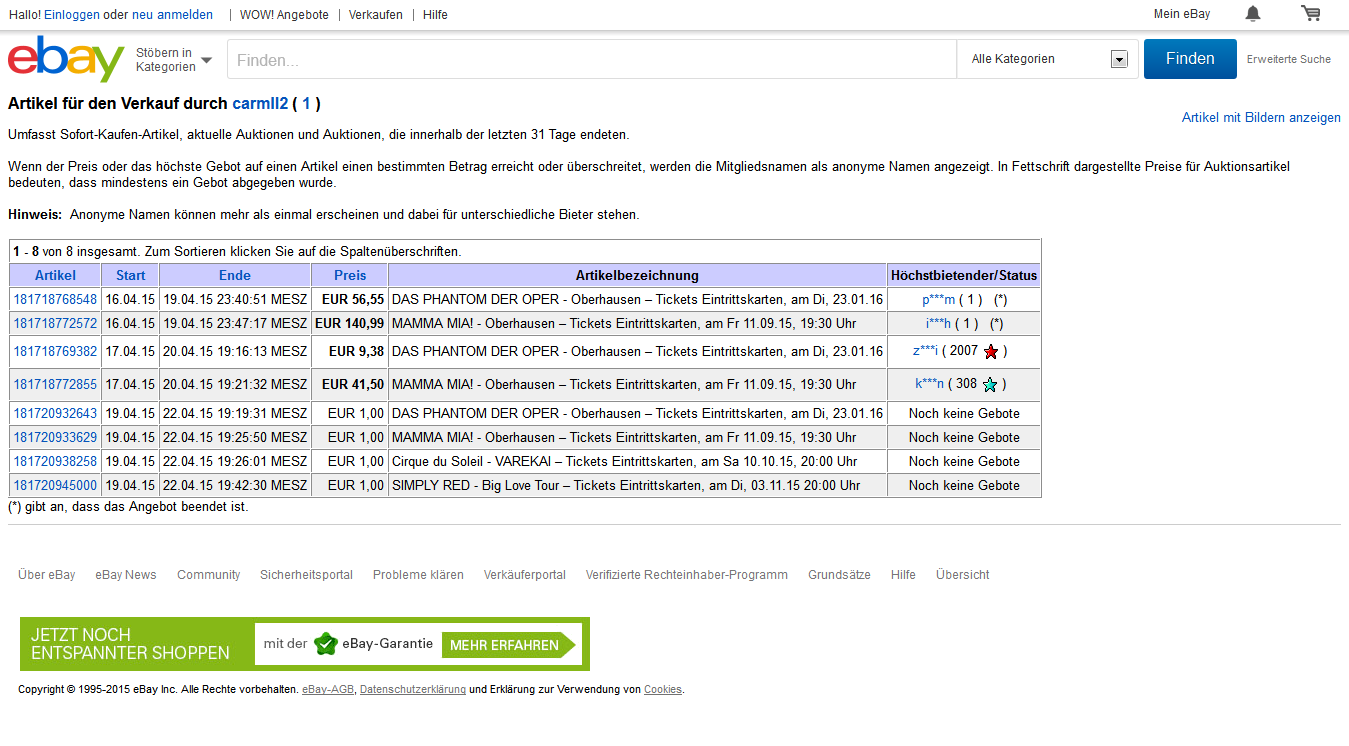Click end time 20.04.15 19:16:13 MESZ
This screenshot has width=1349, height=746.
point(235,351)
